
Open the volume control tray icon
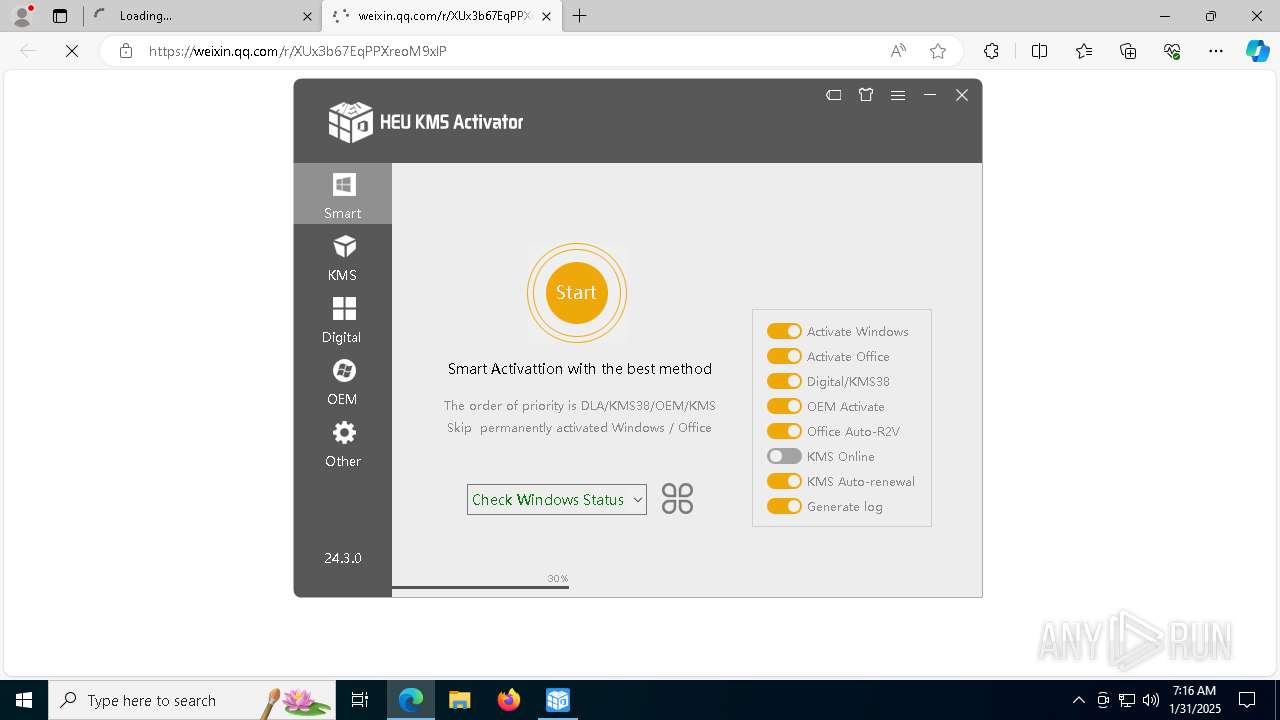[x=1151, y=700]
